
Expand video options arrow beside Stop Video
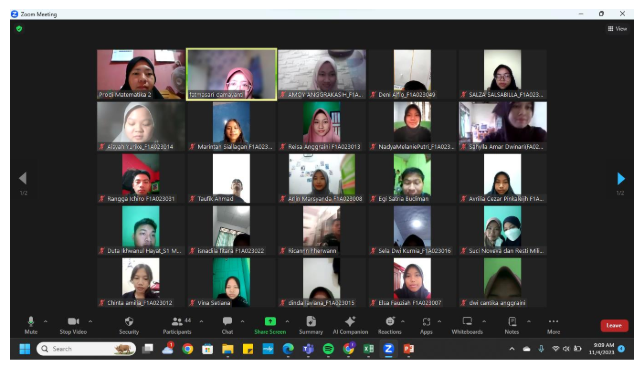90,321
